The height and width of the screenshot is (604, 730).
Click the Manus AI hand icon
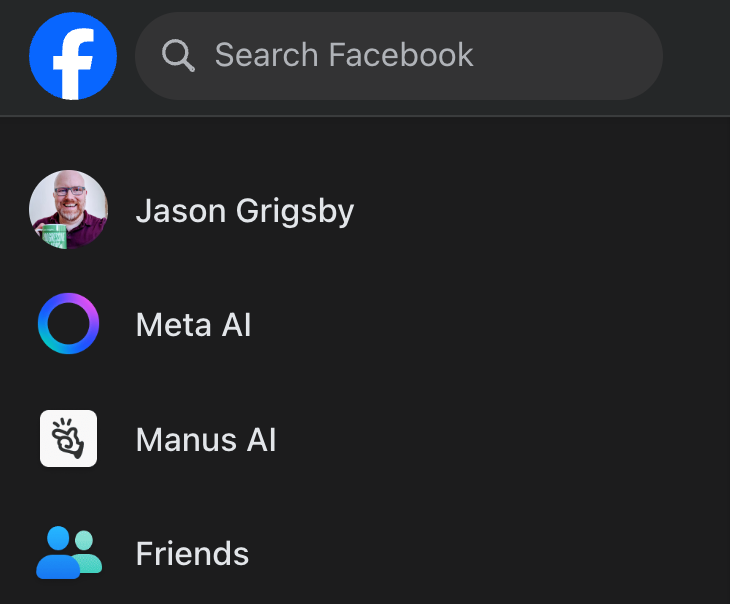coord(68,438)
